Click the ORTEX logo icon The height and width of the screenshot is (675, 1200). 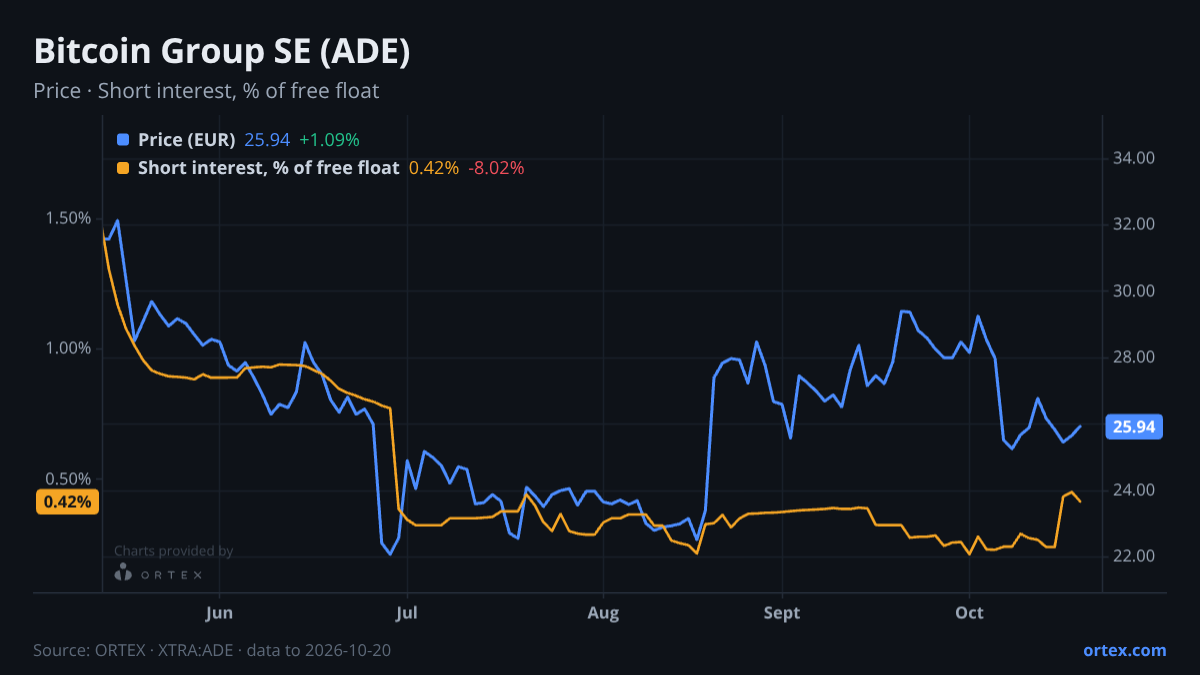coord(123,573)
